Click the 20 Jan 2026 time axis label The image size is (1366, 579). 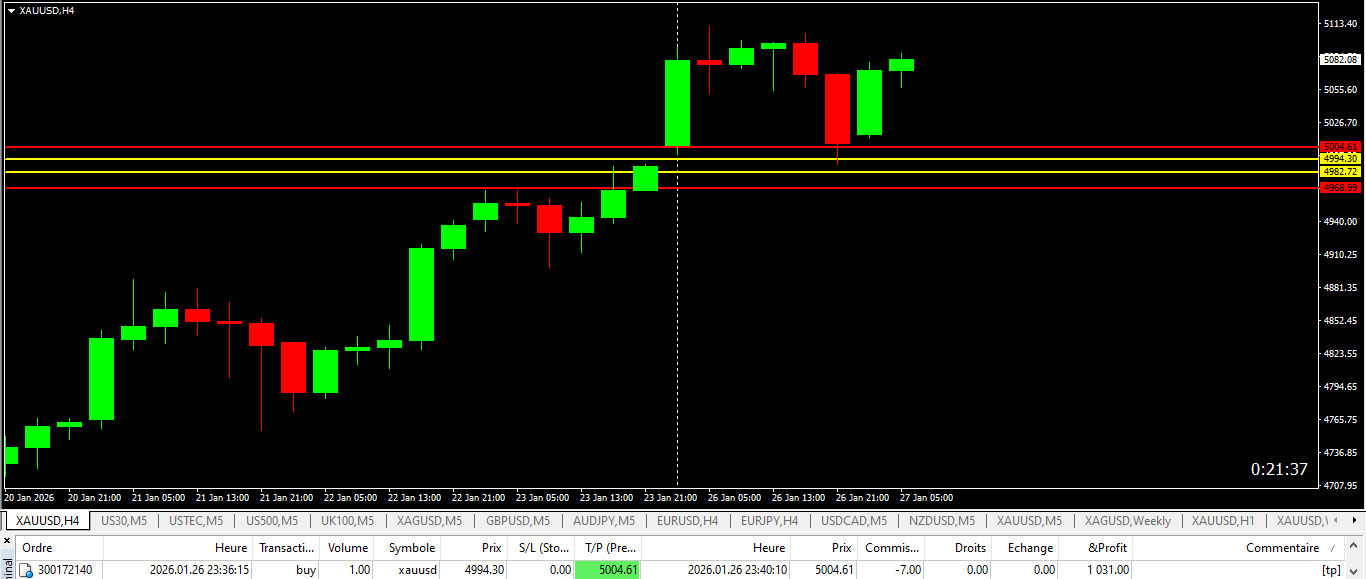[x=29, y=497]
